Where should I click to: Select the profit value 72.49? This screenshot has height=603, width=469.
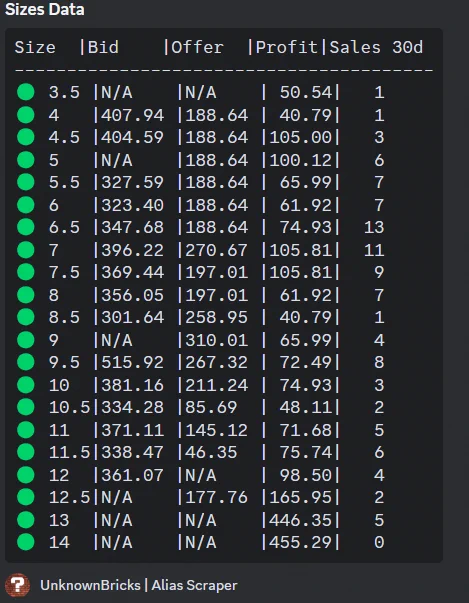tap(306, 363)
